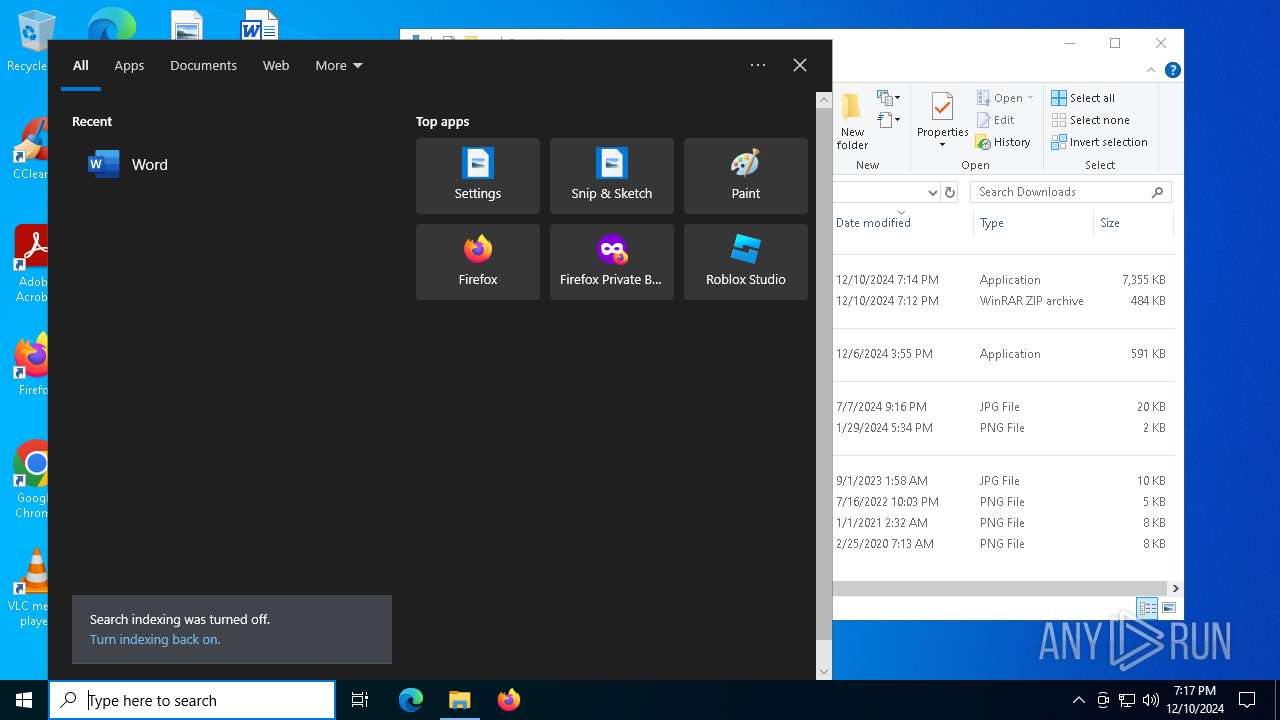Open File Explorer from taskbar
This screenshot has height=720, width=1280.
pos(459,700)
